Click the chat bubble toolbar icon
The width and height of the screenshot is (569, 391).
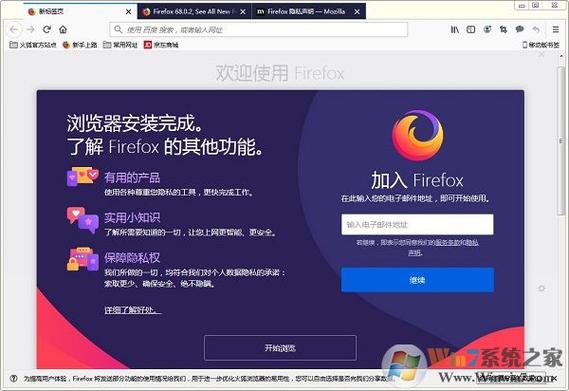(520, 29)
